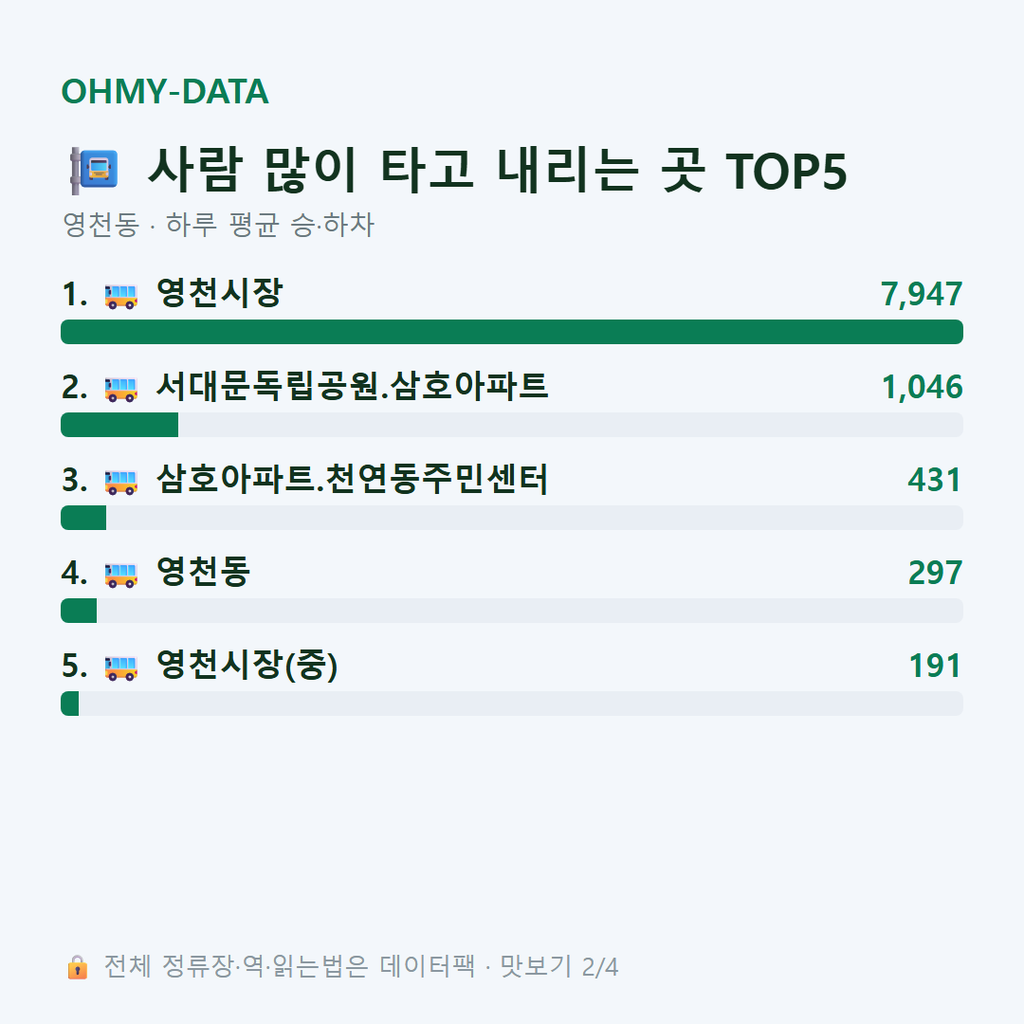Screen dimensions: 1024x1024
Task: Select the 영천동 stop name
Action: 203,572
